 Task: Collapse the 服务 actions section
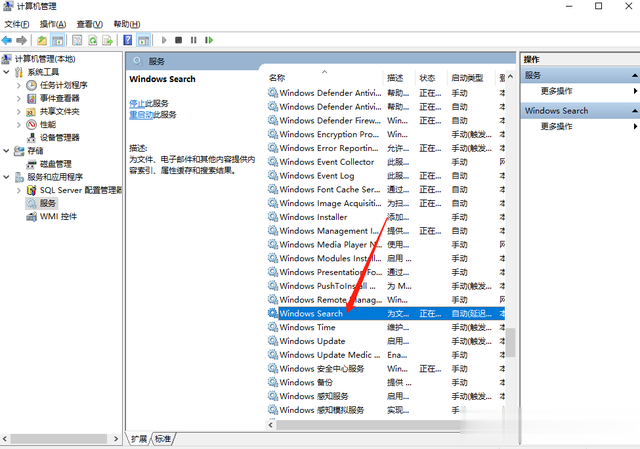(635, 75)
